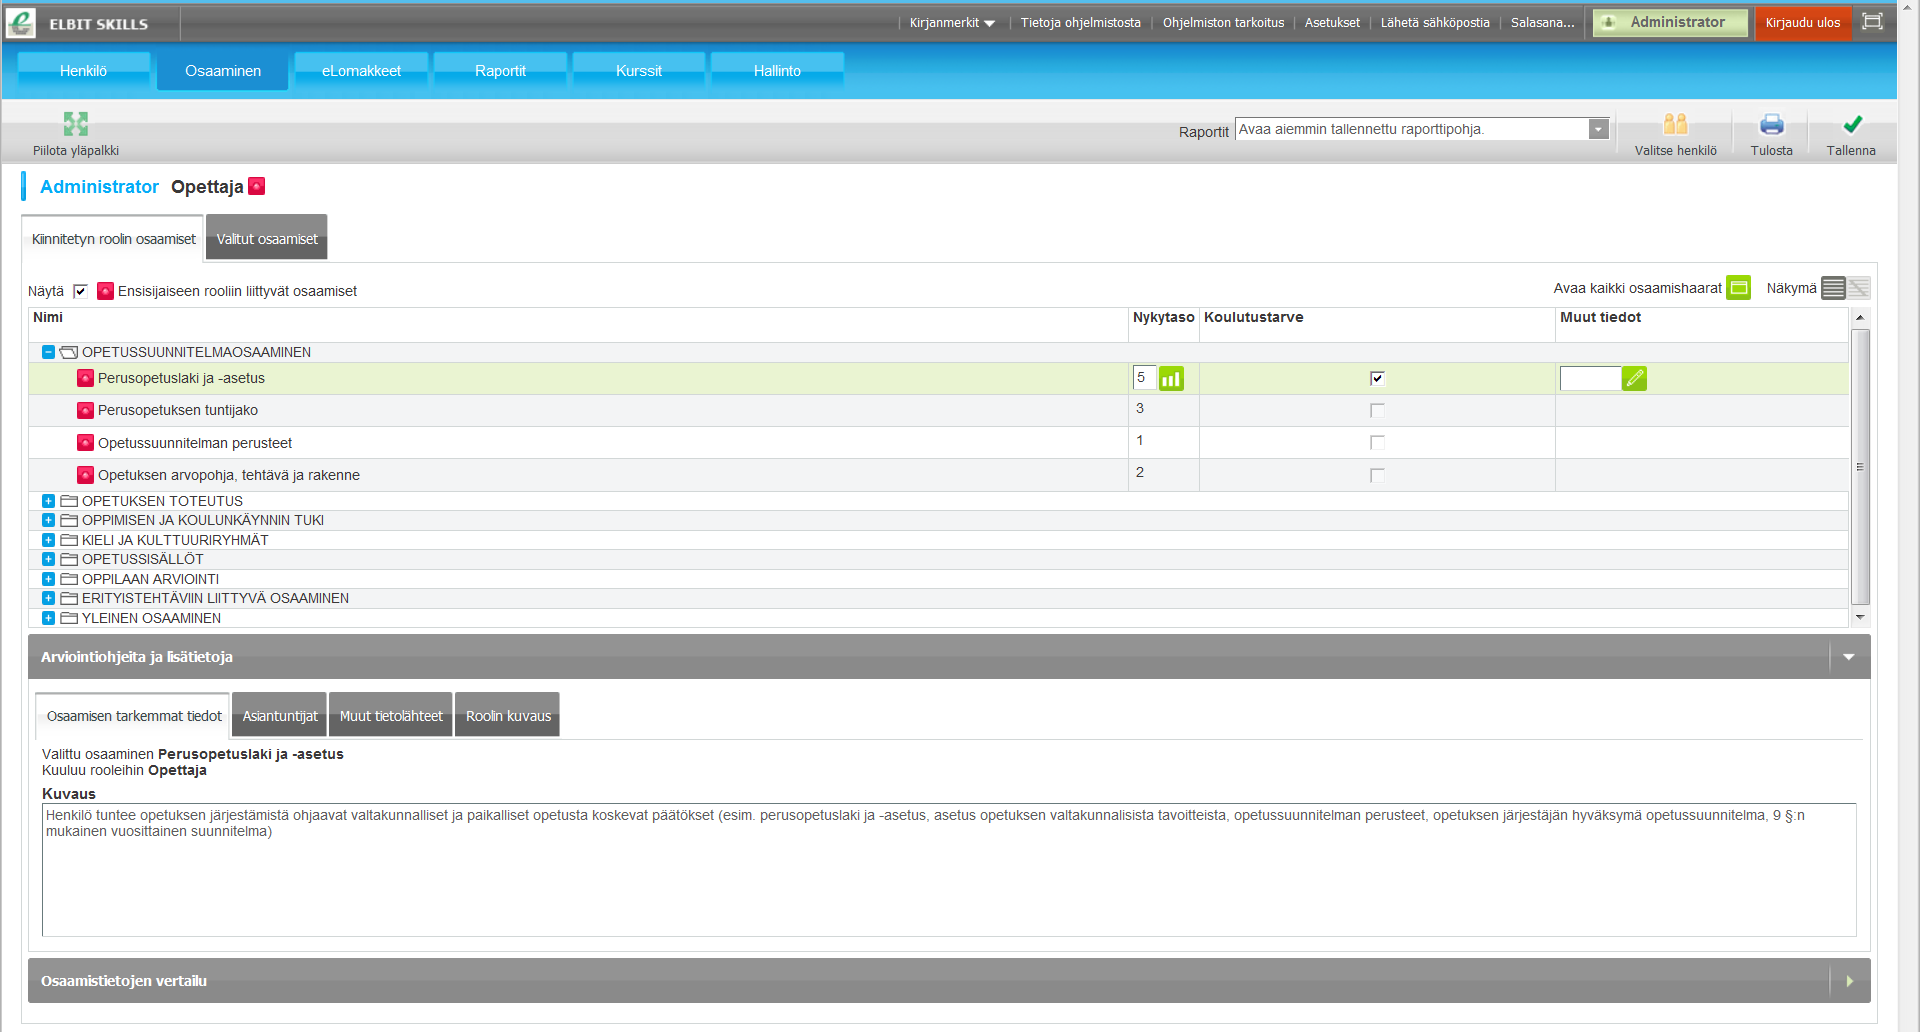Click Kuvaus description text area
The height and width of the screenshot is (1032, 1920).
949,870
